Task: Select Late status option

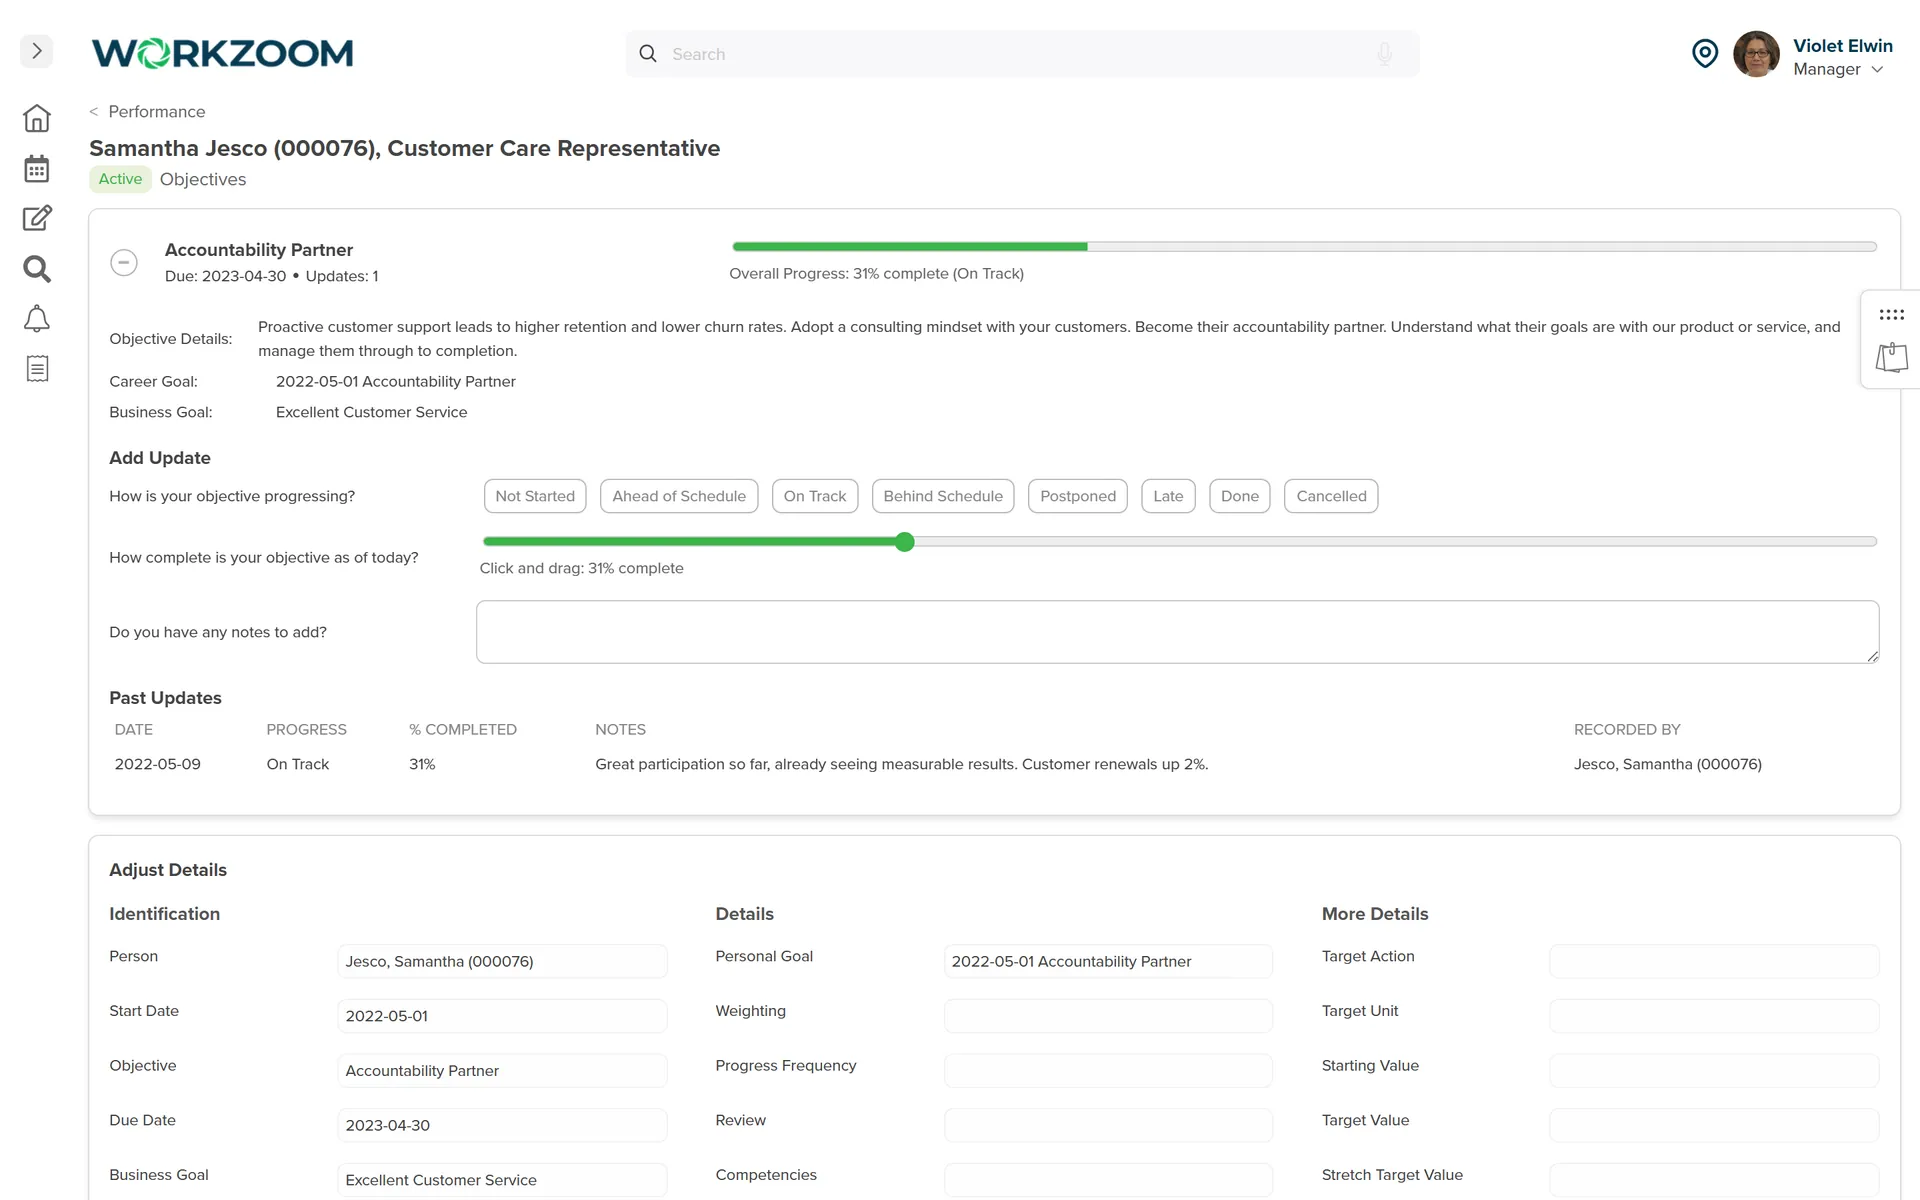Action: 1168,496
